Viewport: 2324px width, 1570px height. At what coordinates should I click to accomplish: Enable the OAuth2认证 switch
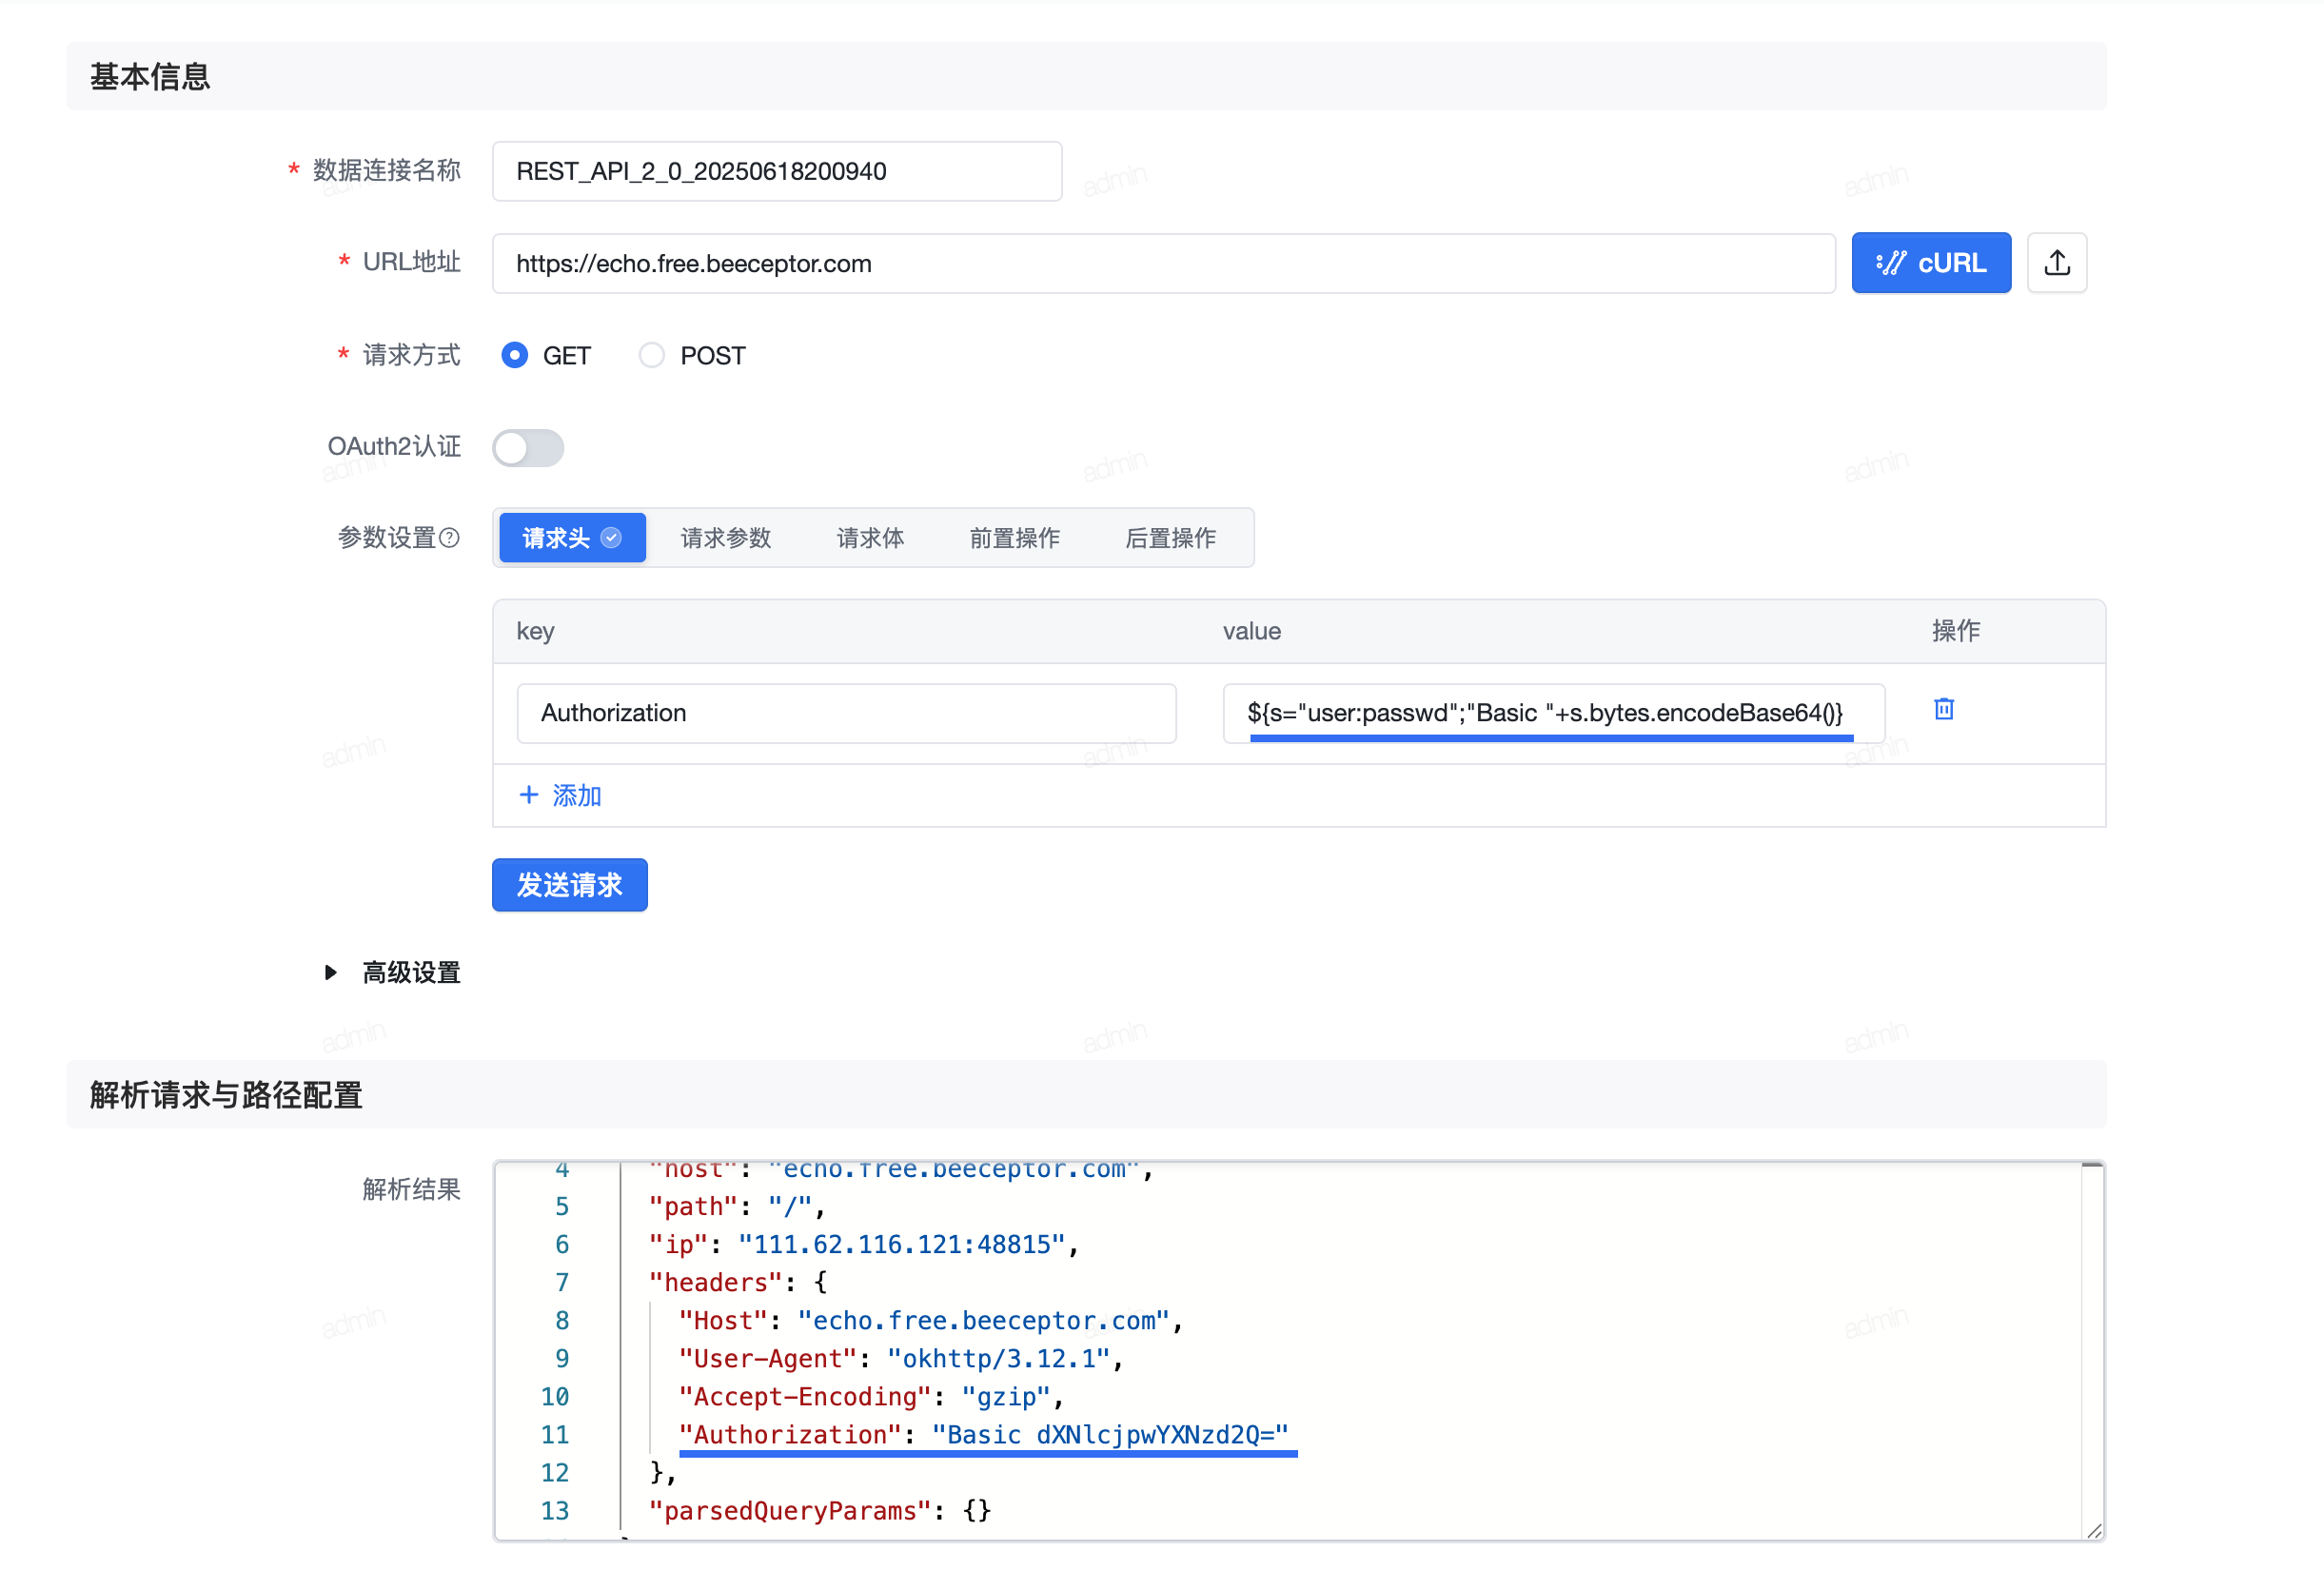click(528, 447)
